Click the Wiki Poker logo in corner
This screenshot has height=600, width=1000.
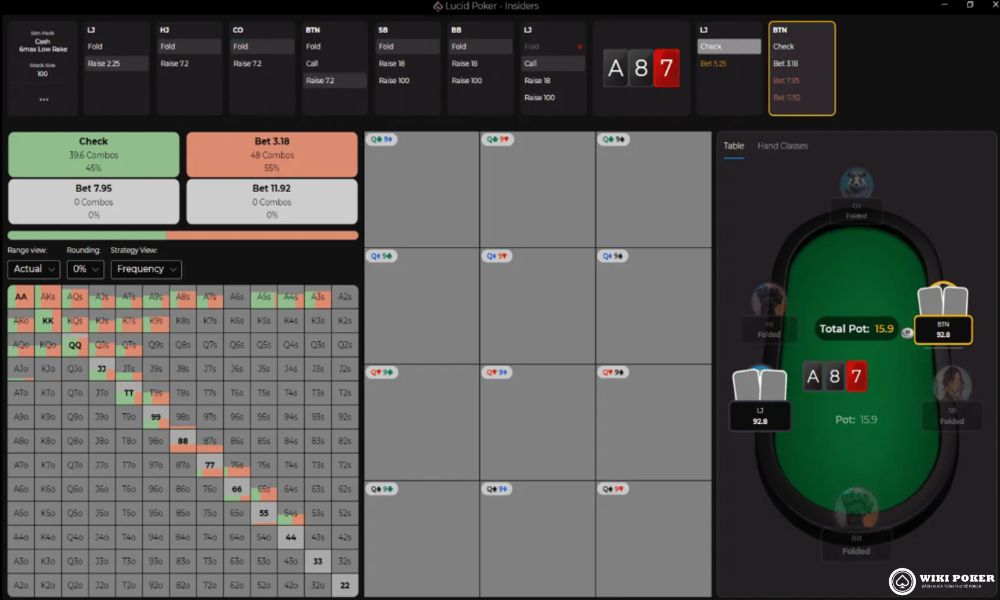point(942,581)
